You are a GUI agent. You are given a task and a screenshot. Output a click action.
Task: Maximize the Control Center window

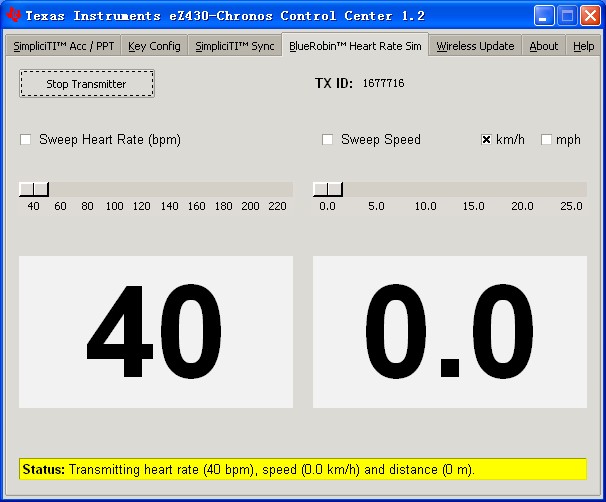click(567, 16)
